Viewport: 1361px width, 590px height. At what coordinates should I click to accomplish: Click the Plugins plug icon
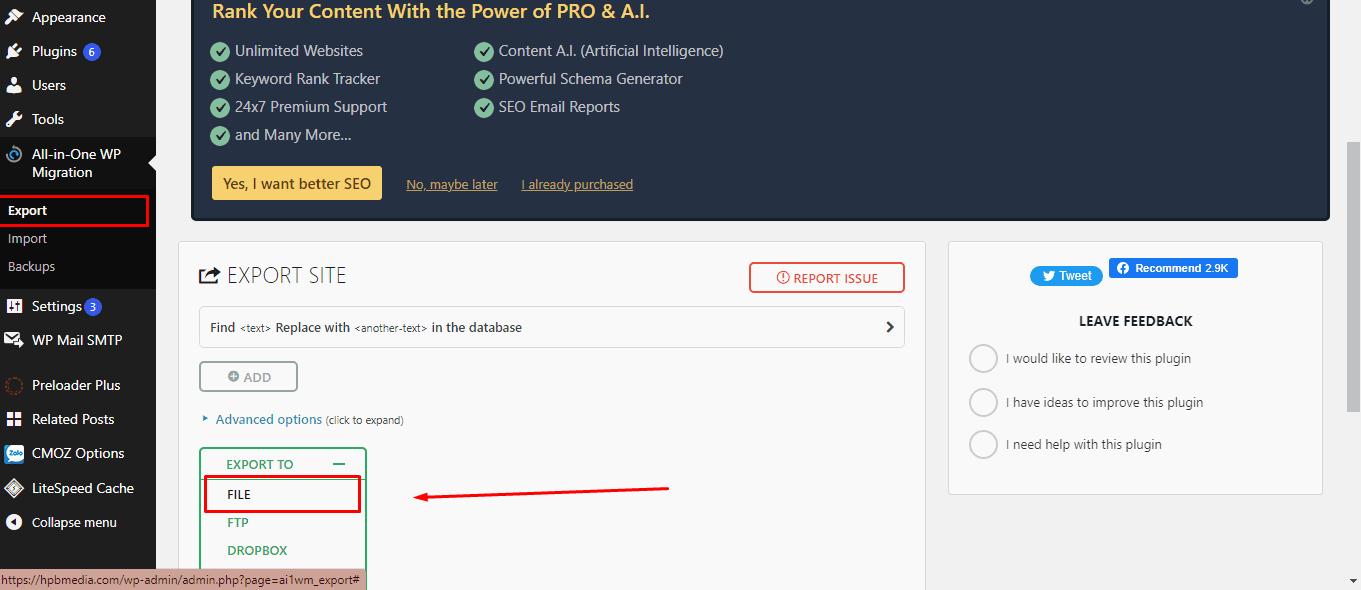tap(14, 51)
